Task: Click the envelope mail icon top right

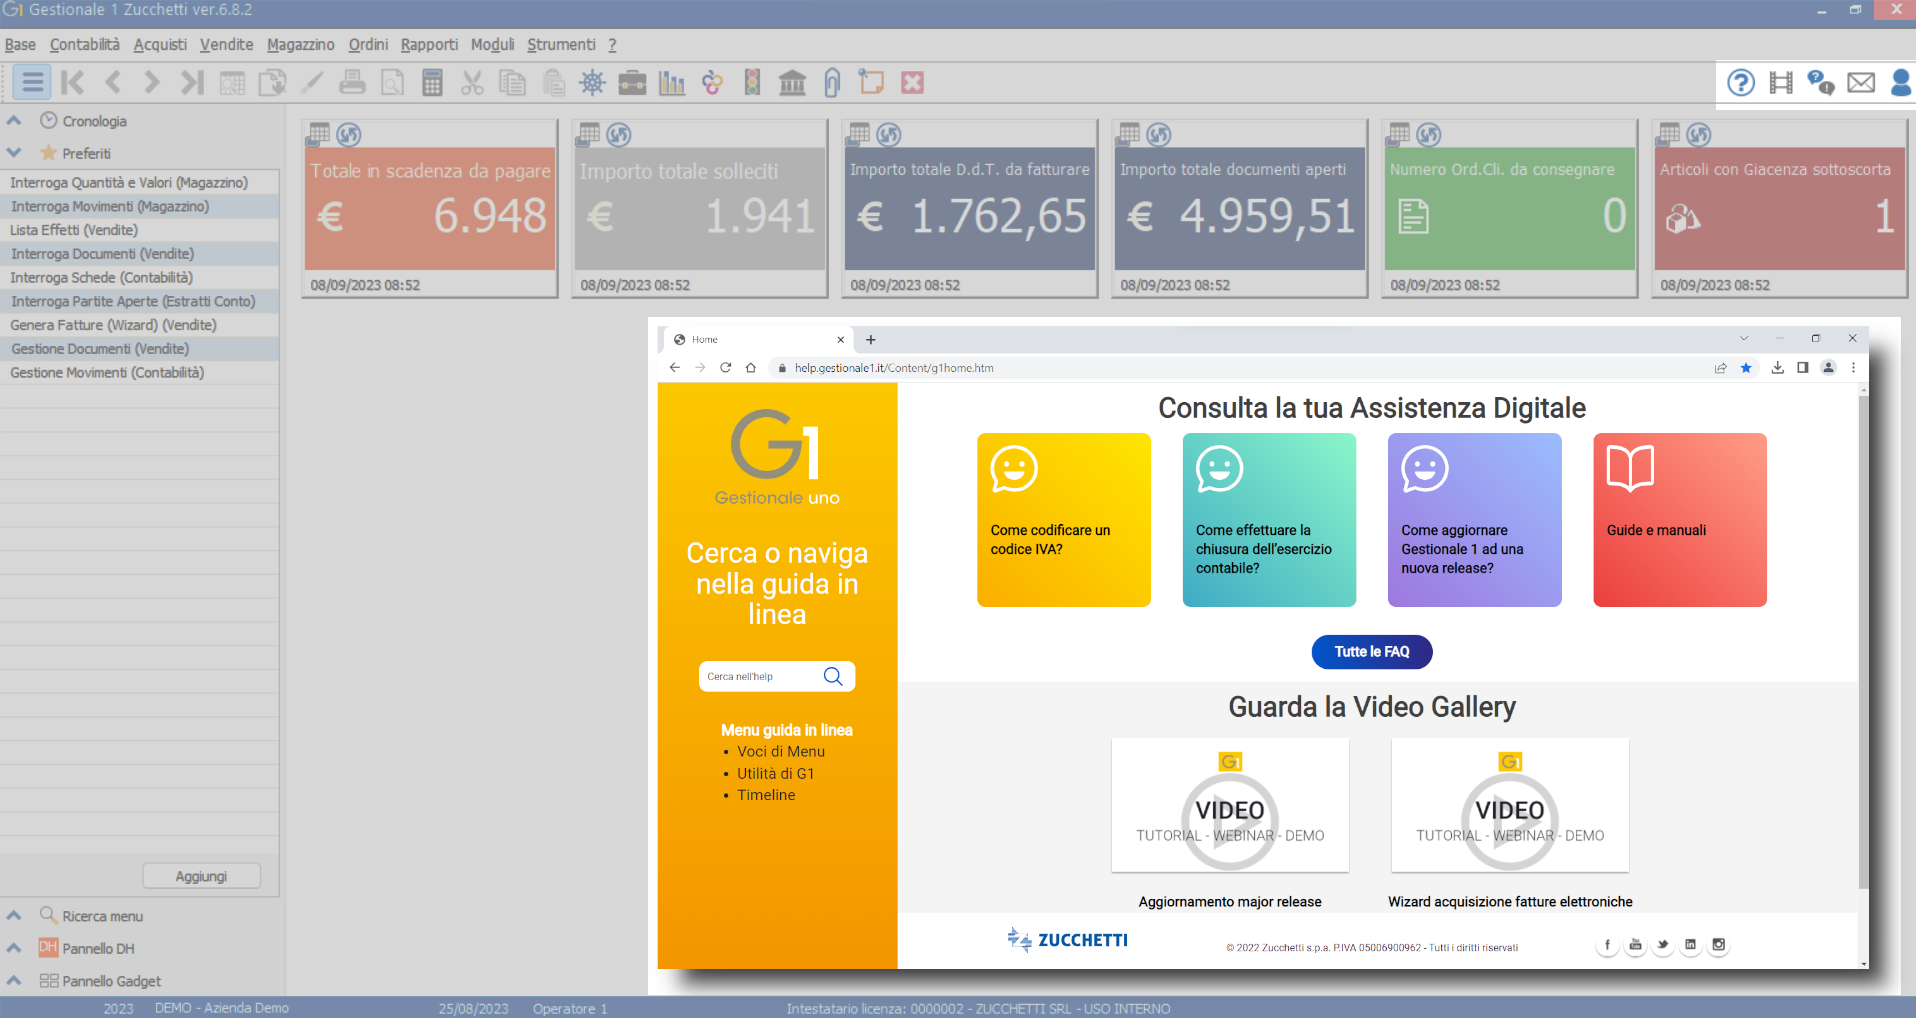Action: (x=1861, y=83)
